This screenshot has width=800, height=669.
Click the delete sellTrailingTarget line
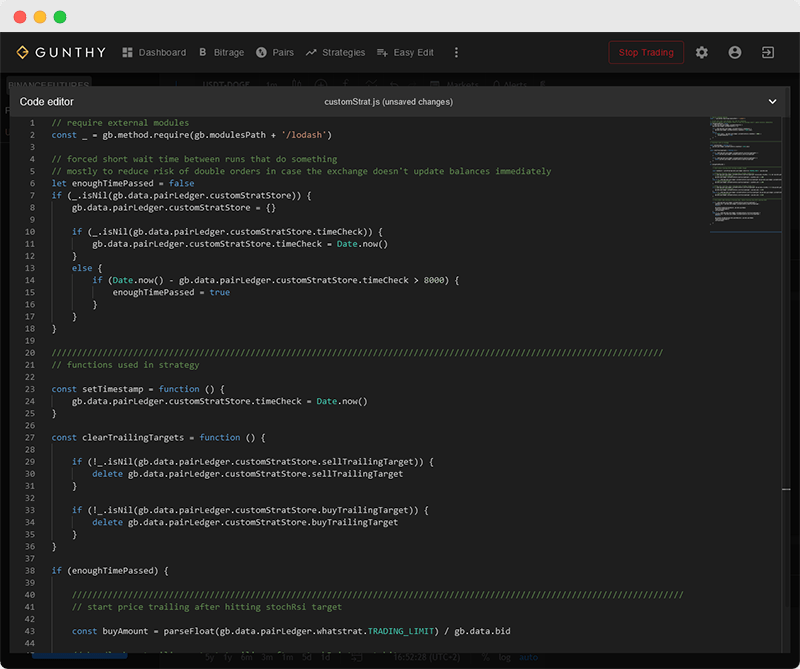(247, 474)
